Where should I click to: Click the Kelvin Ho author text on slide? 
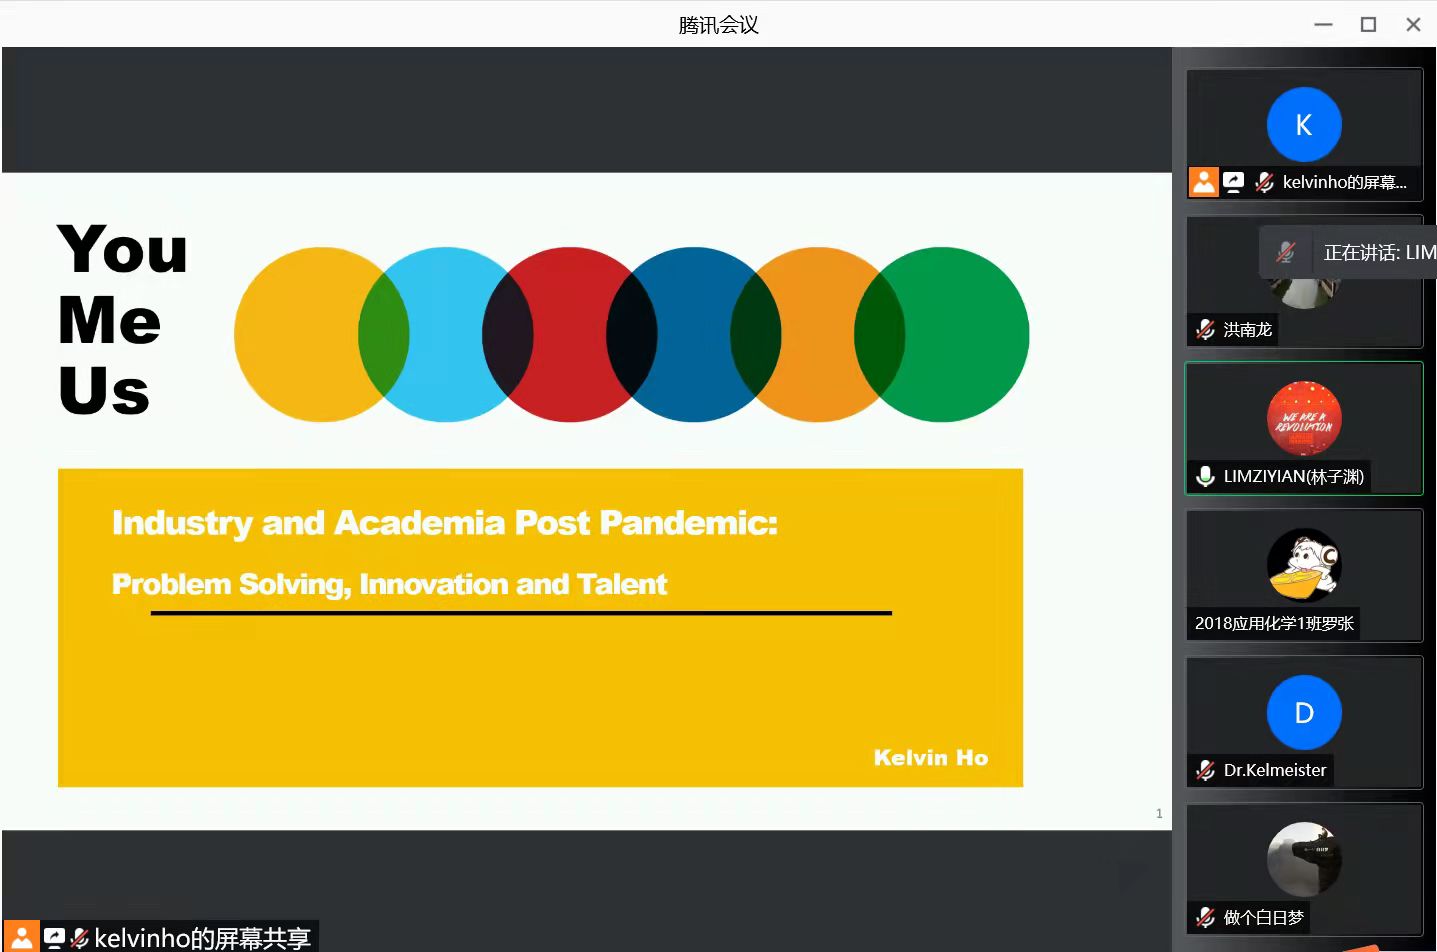pos(930,758)
